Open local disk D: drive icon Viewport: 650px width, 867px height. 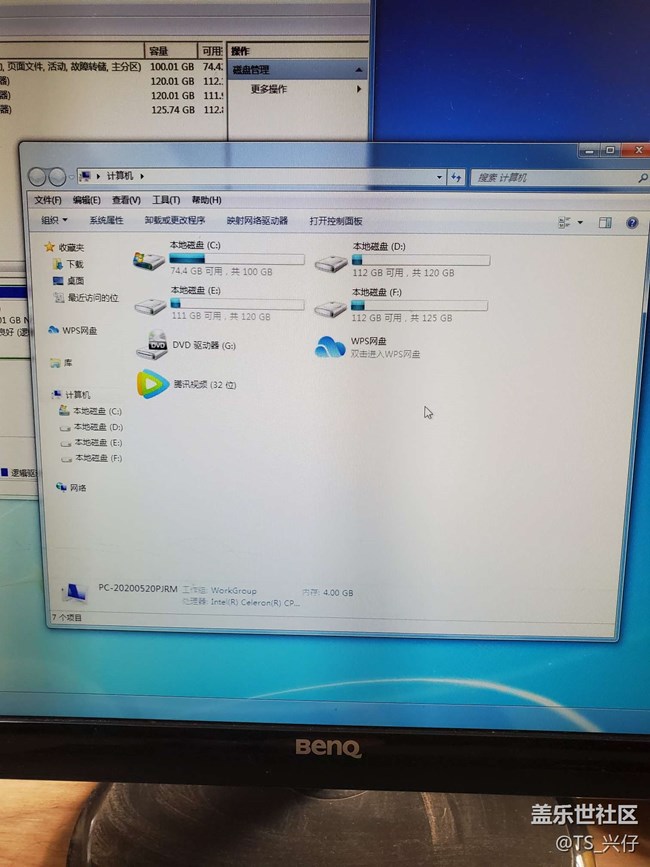pyautogui.click(x=331, y=262)
